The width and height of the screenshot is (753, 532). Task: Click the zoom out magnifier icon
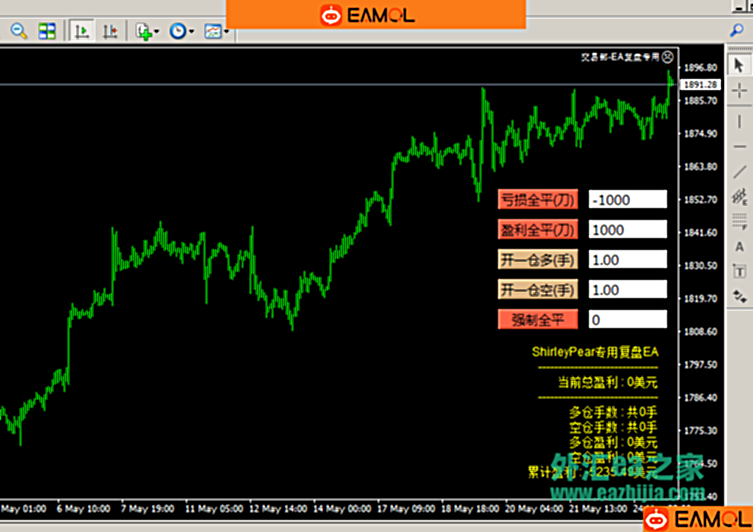(19, 31)
